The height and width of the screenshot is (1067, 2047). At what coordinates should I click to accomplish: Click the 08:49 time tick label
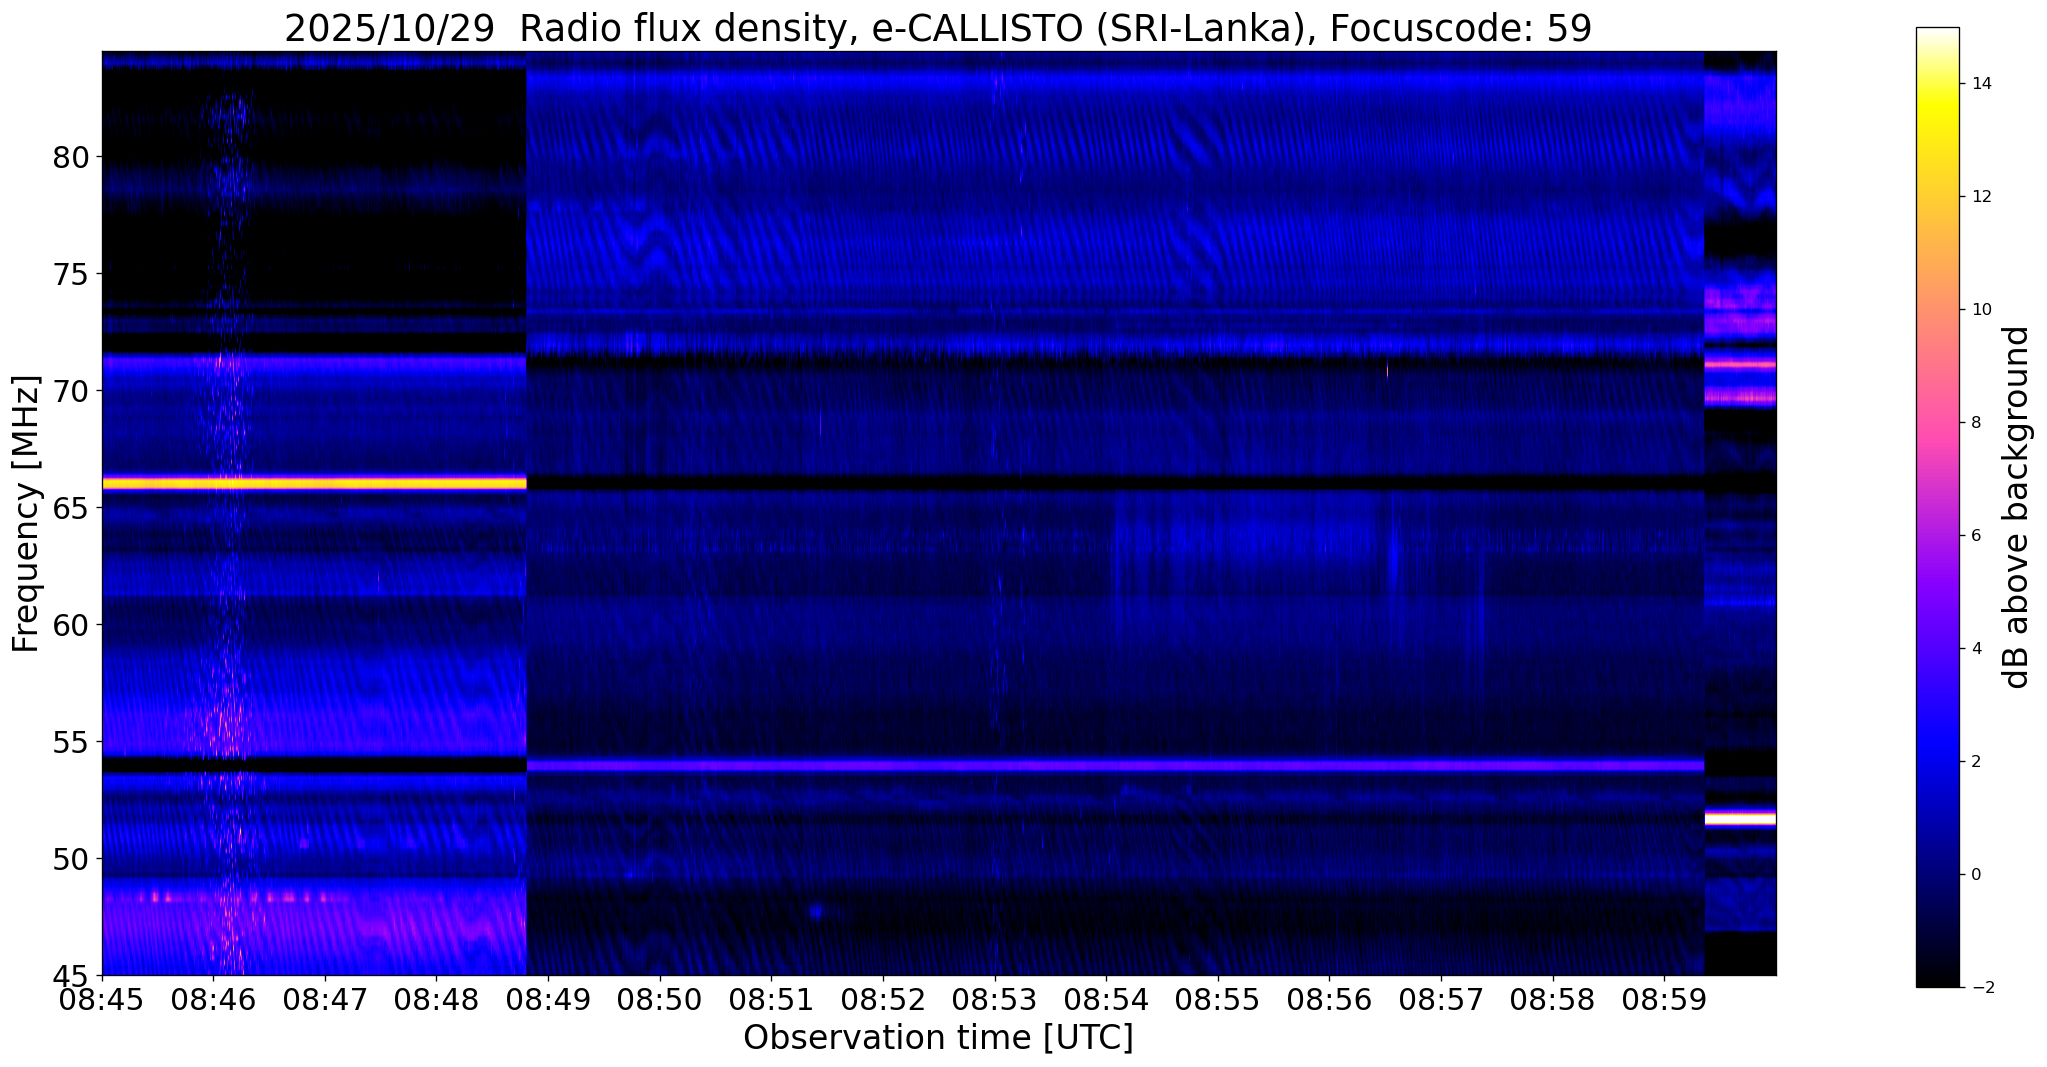pos(548,998)
